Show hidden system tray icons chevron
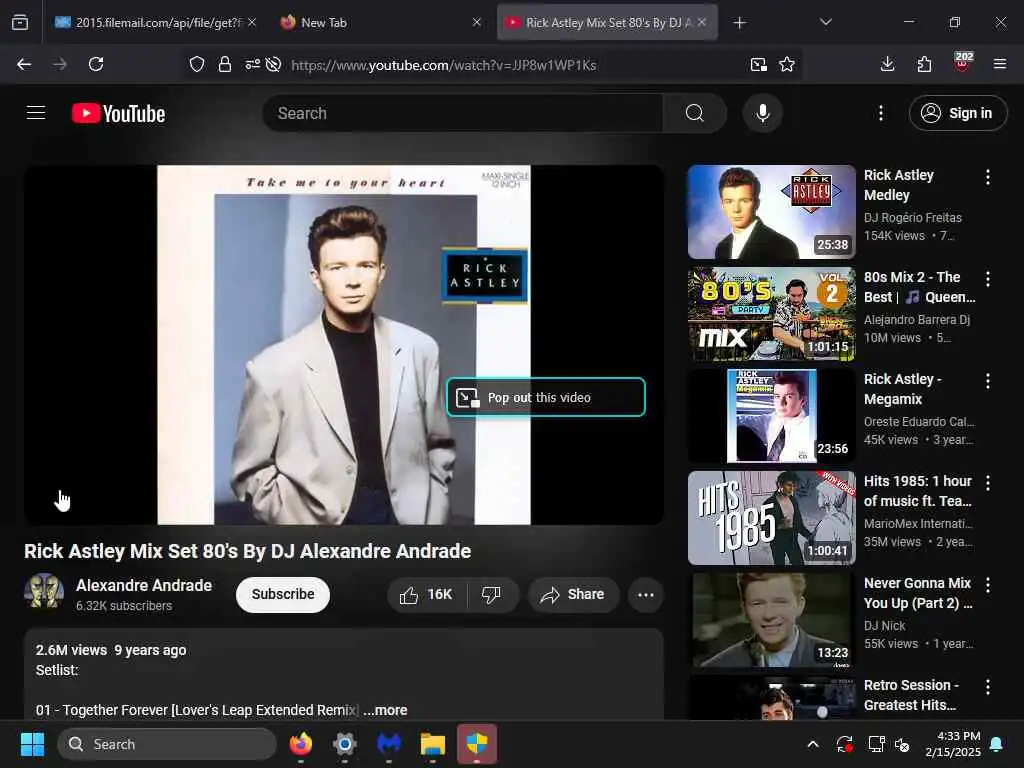 (x=813, y=744)
